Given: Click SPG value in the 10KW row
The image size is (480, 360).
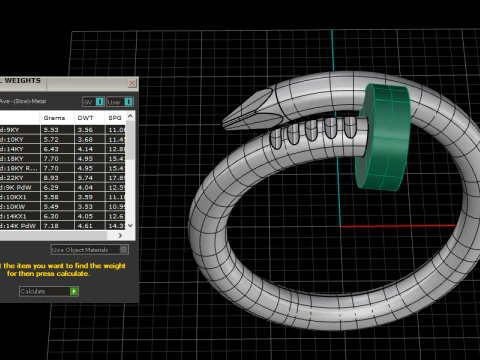Looking at the screenshot, I should click(117, 207).
